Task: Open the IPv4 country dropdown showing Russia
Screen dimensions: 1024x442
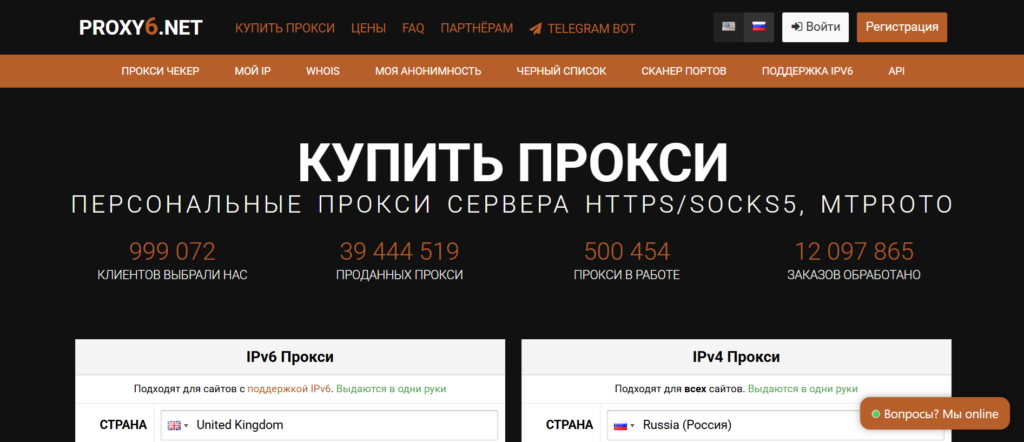Action: (x=775, y=425)
